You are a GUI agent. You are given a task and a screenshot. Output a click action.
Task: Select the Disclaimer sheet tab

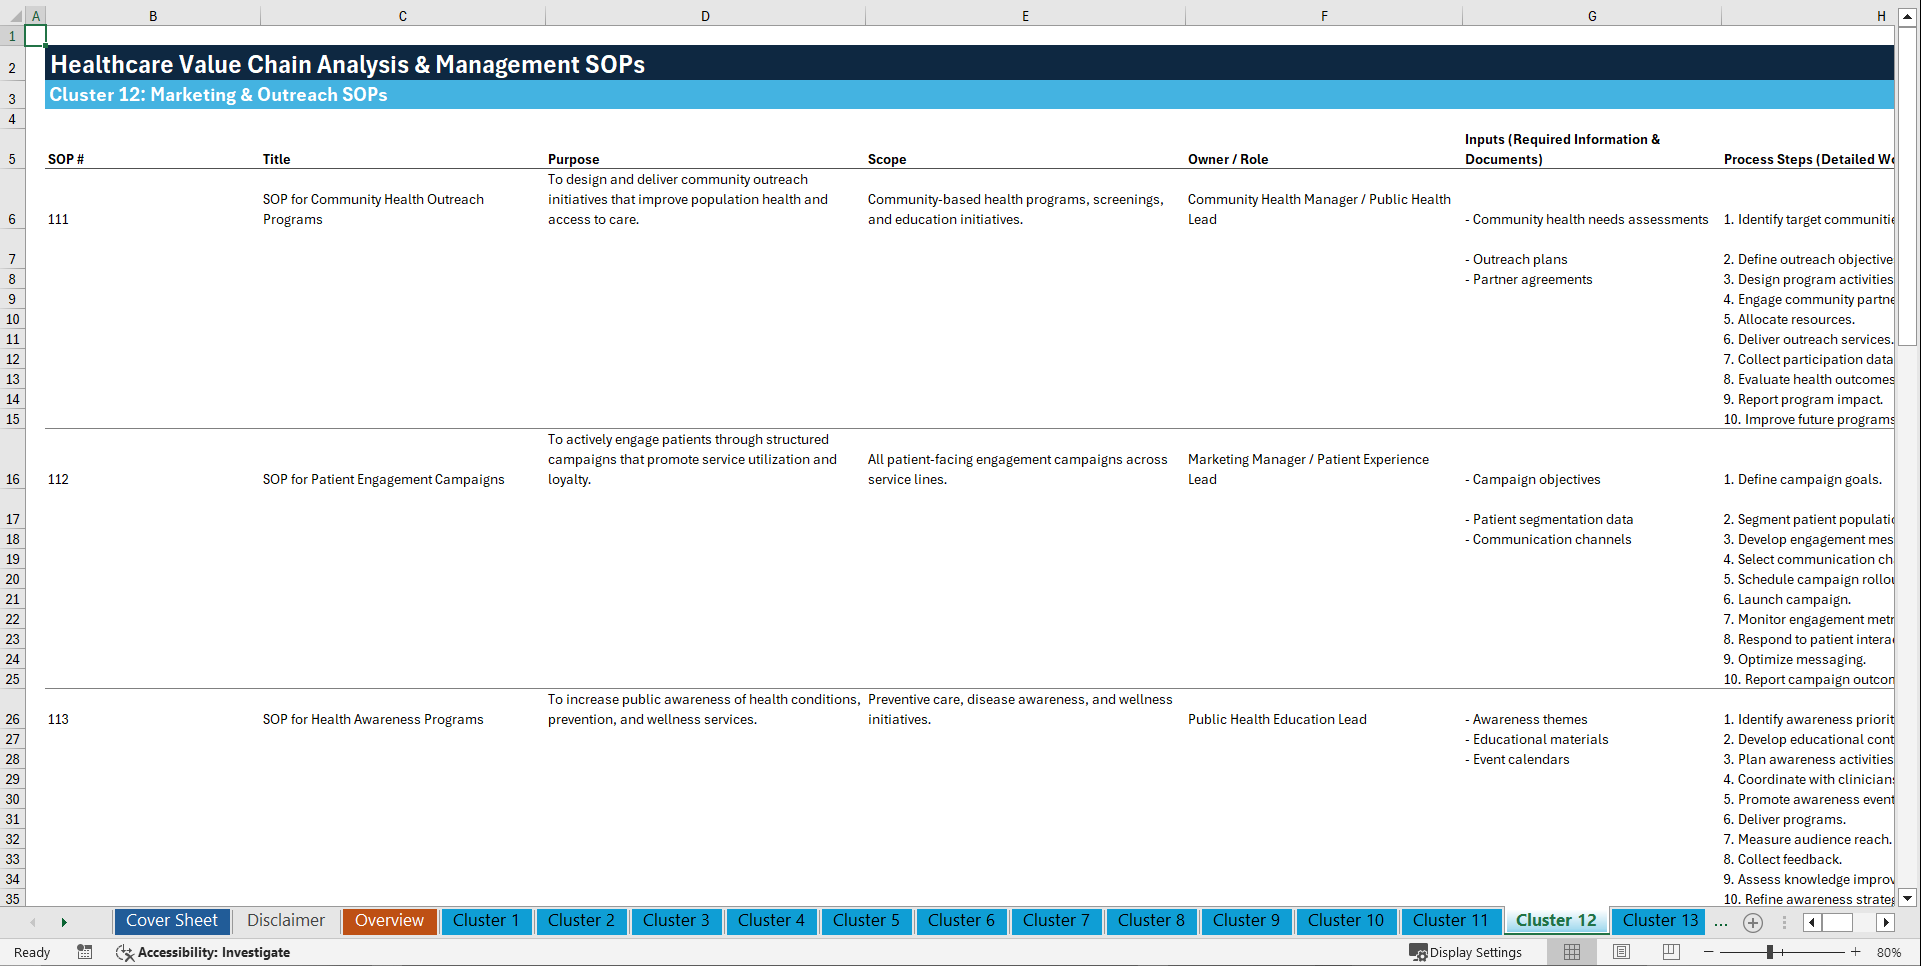pyautogui.click(x=285, y=921)
